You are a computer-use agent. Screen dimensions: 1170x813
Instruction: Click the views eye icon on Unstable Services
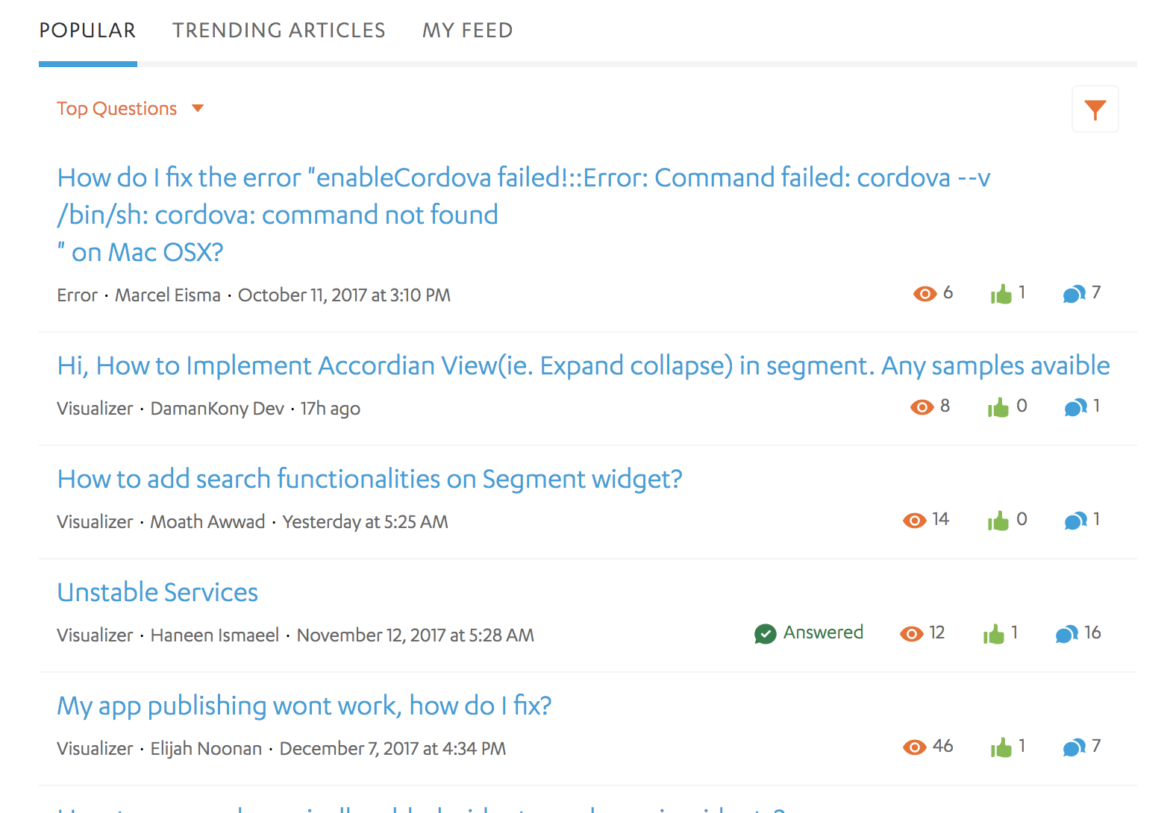[911, 634]
